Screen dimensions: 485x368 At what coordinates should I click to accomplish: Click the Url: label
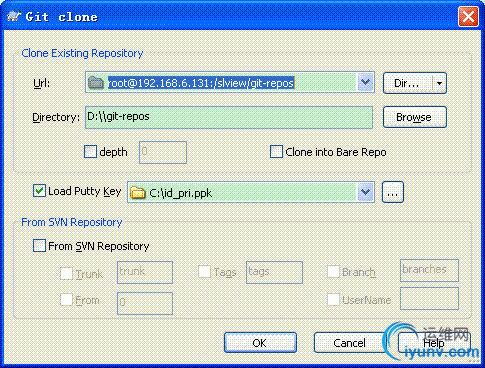(x=42, y=83)
